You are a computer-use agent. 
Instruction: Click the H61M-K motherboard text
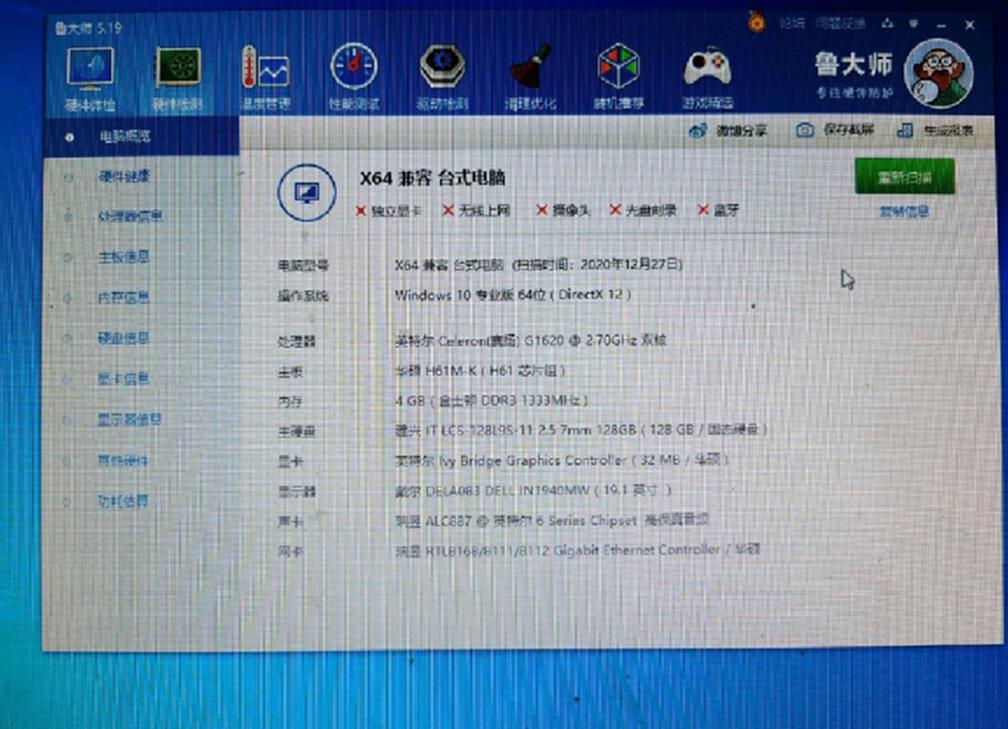pyautogui.click(x=480, y=371)
